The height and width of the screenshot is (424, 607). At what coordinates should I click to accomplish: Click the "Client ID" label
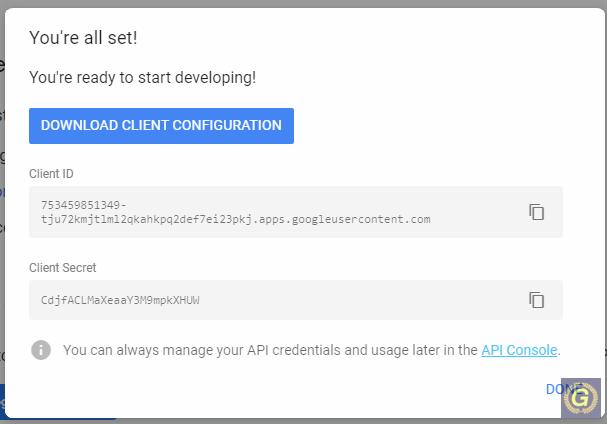click(51, 173)
